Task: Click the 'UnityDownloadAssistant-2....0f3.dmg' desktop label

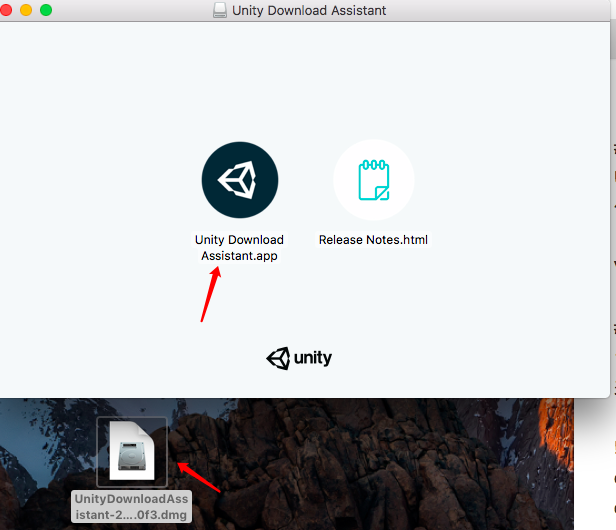Action: [131, 506]
